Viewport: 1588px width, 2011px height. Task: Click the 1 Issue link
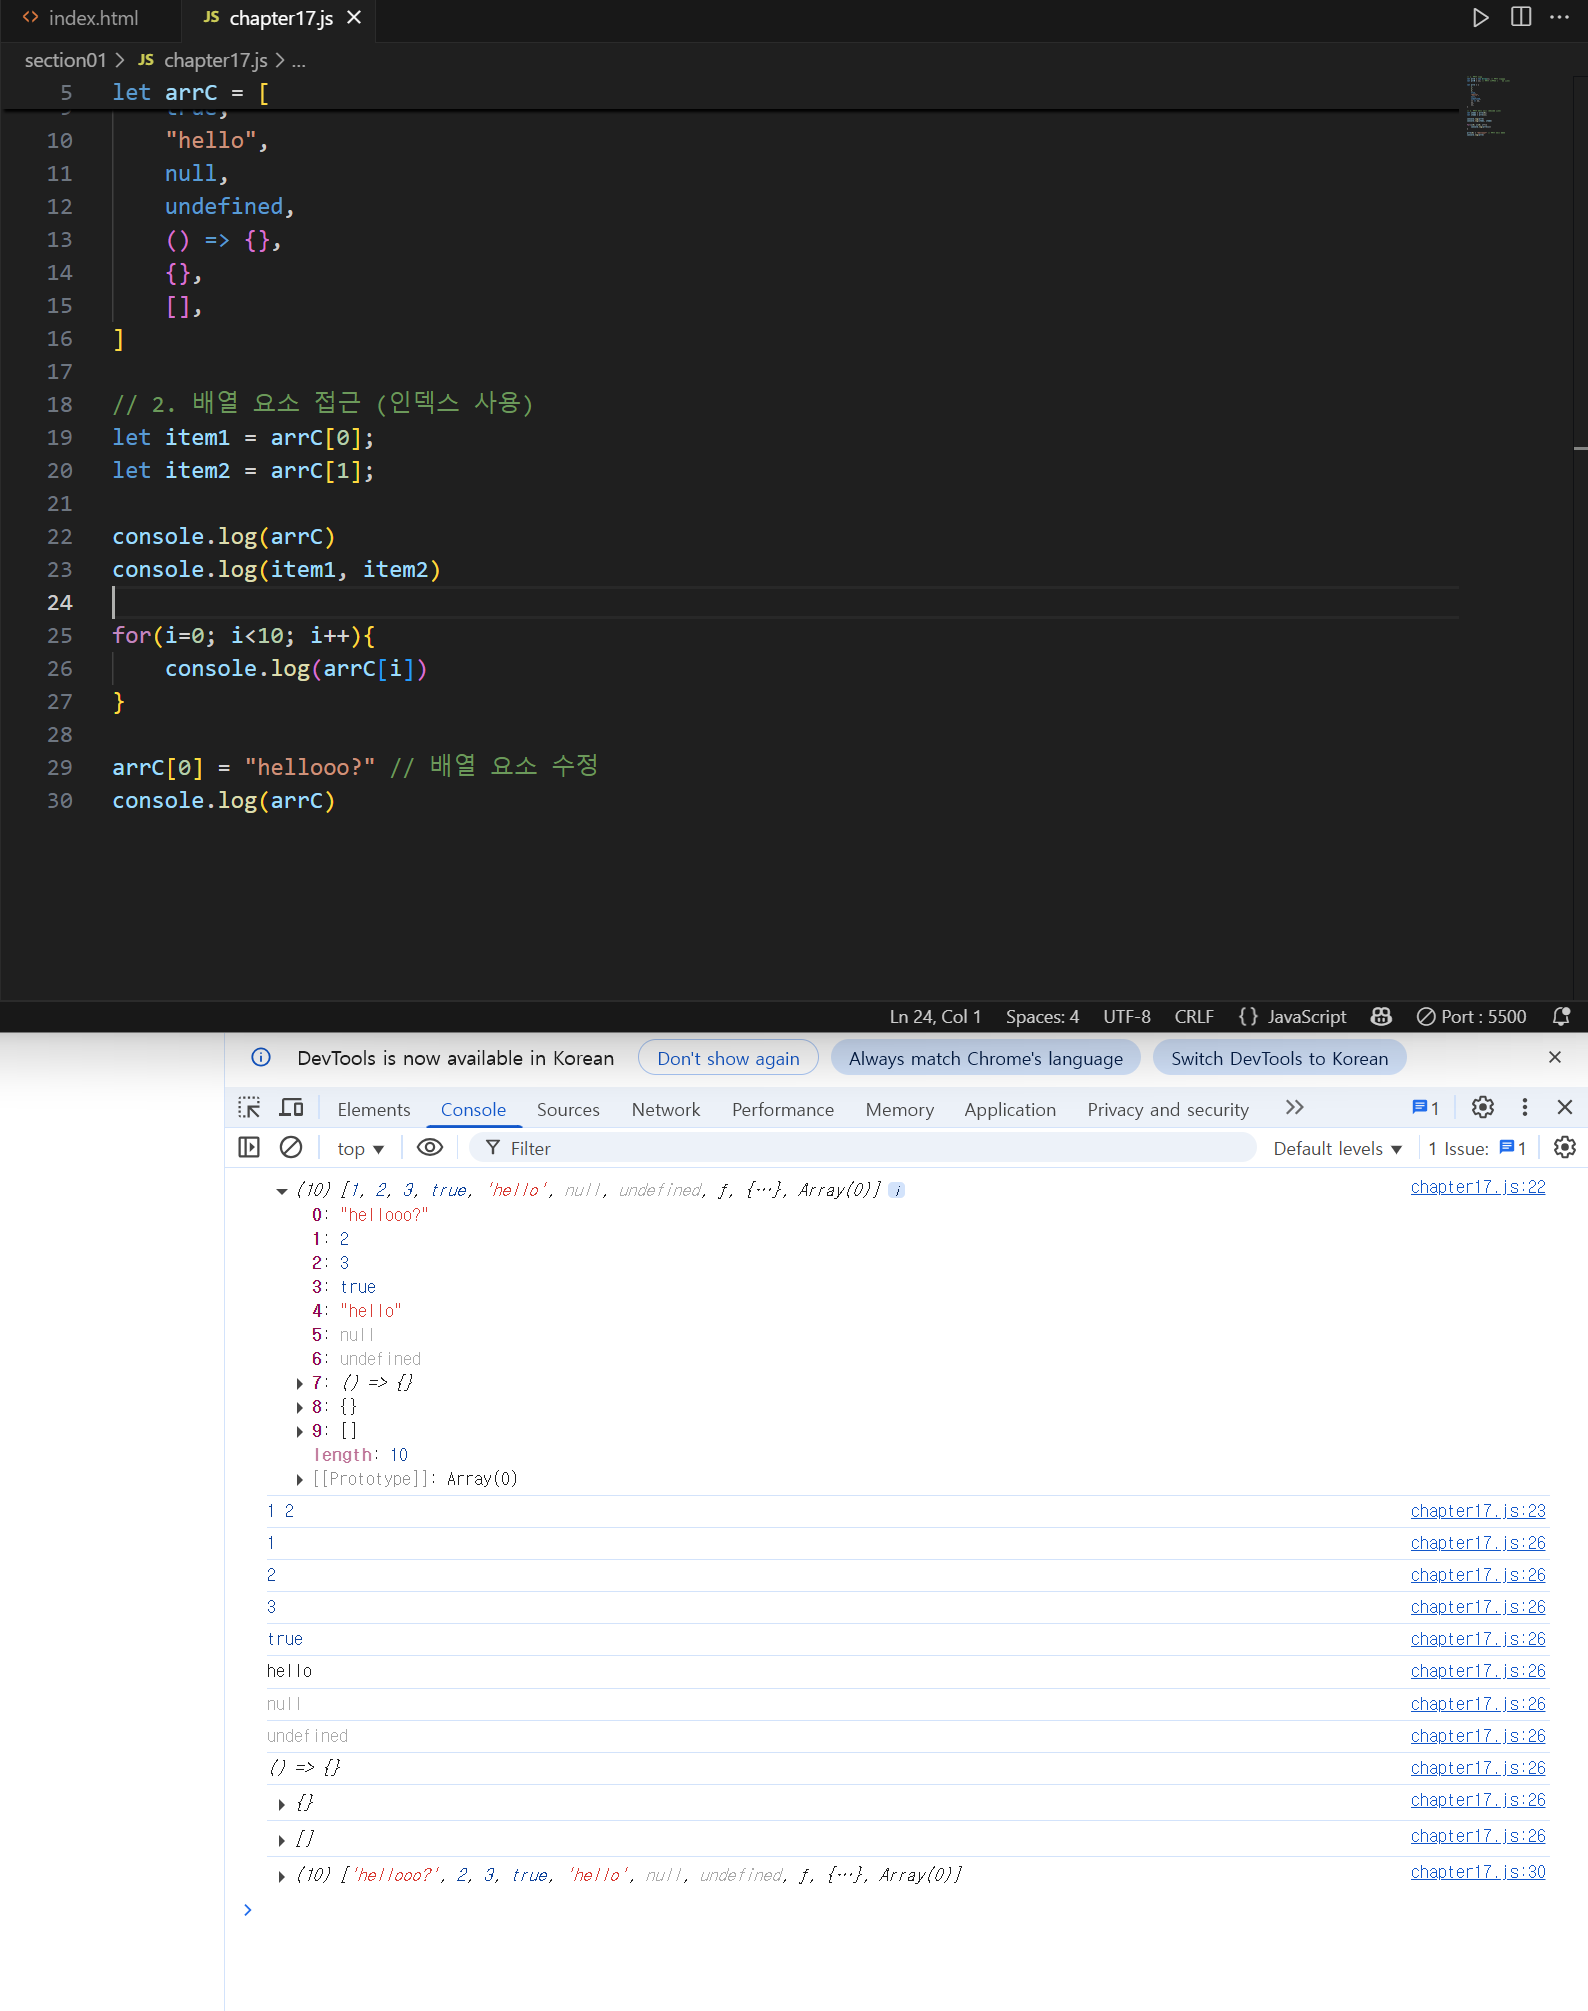1476,1148
